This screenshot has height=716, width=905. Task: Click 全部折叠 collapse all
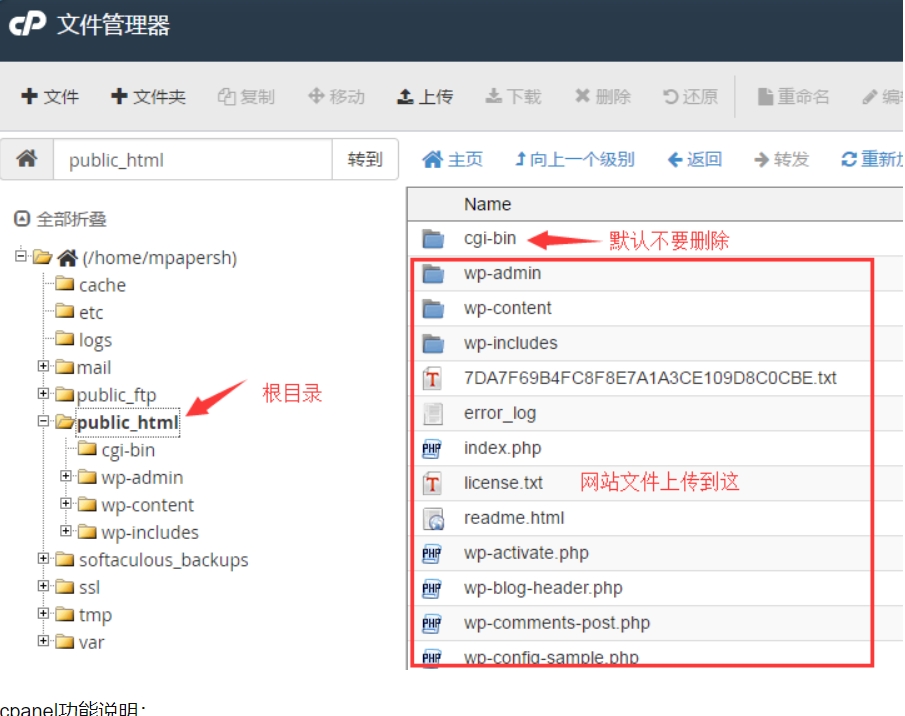(60, 219)
